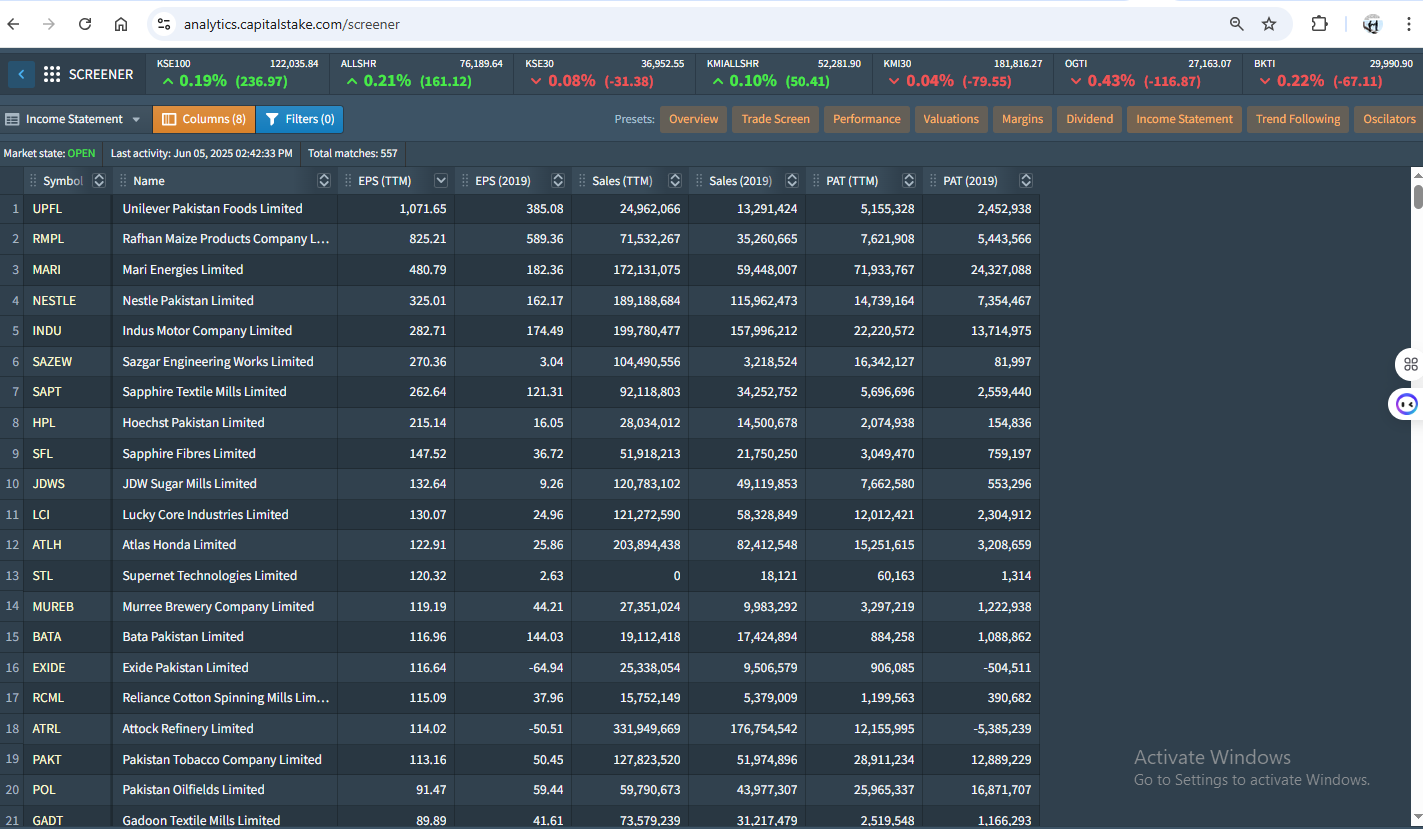Click the KMIALLSHR index ticker
Screen dimensions: 1423x829
coord(784,73)
